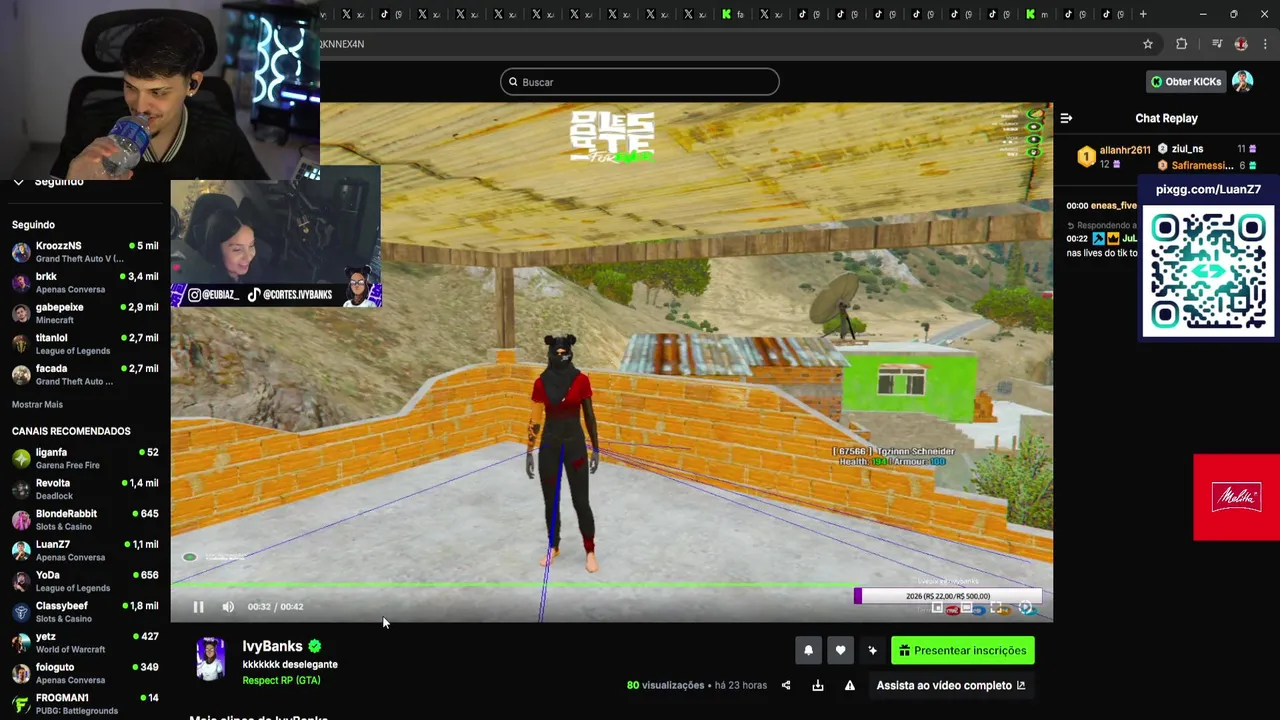Open KroozzNS channel in sidebar

[85, 252]
